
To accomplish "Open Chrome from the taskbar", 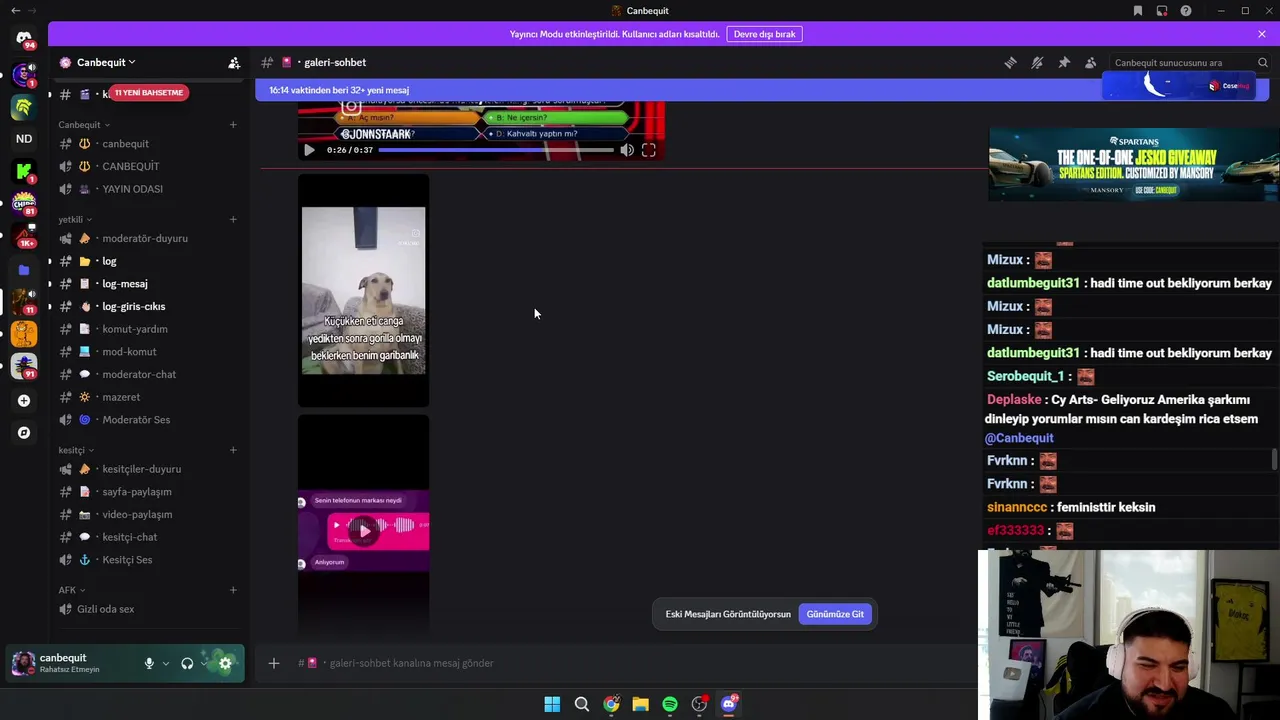I will [611, 704].
